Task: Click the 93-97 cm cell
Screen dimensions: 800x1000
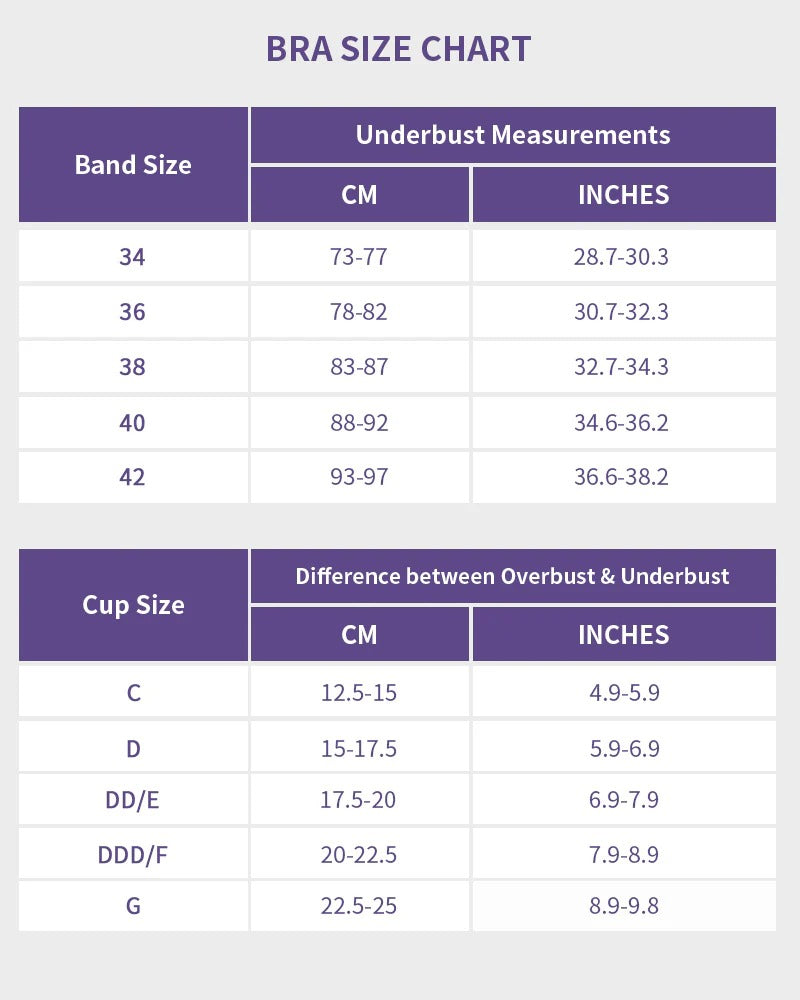Action: (x=359, y=477)
